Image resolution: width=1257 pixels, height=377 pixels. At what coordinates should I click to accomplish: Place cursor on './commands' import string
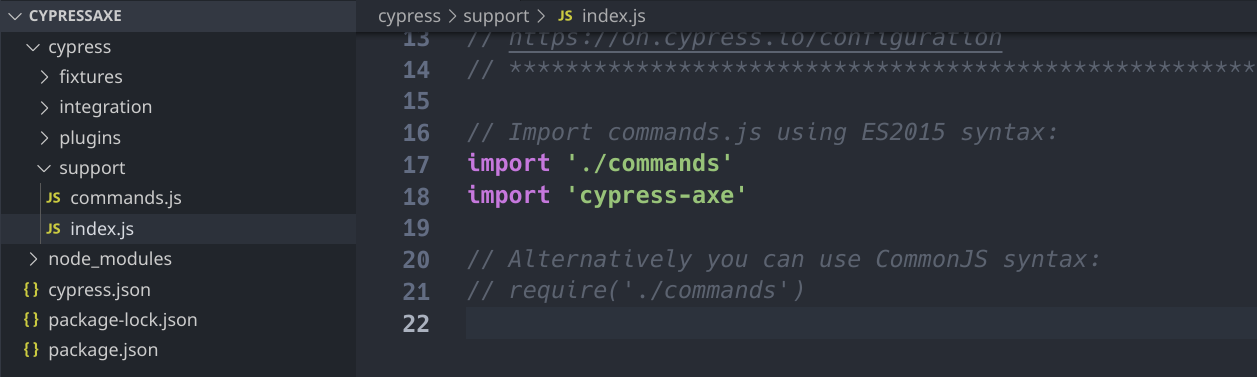[650, 163]
